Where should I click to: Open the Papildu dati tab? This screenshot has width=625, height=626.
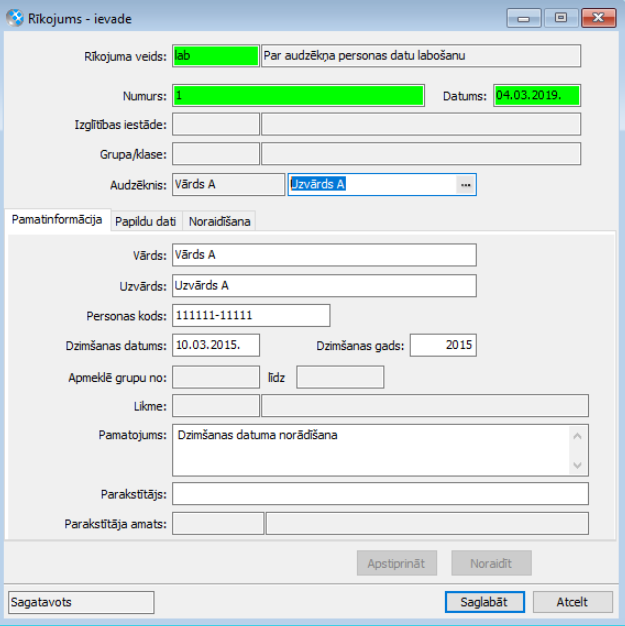146,221
